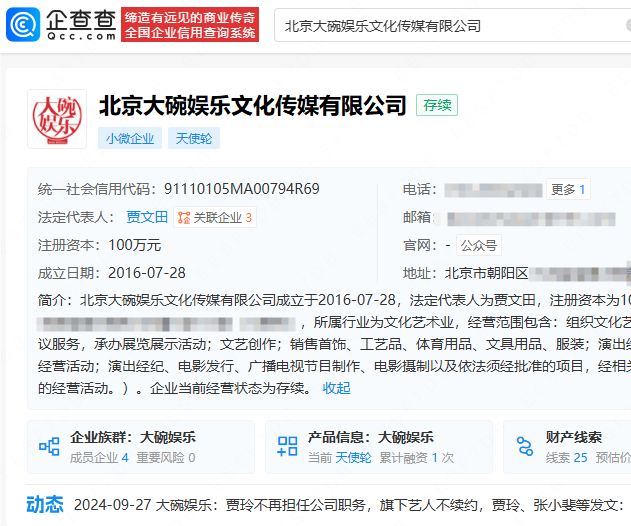Image resolution: width=631 pixels, height=526 pixels.
Task: Open 累计融资 1 次 count
Action: (417, 458)
